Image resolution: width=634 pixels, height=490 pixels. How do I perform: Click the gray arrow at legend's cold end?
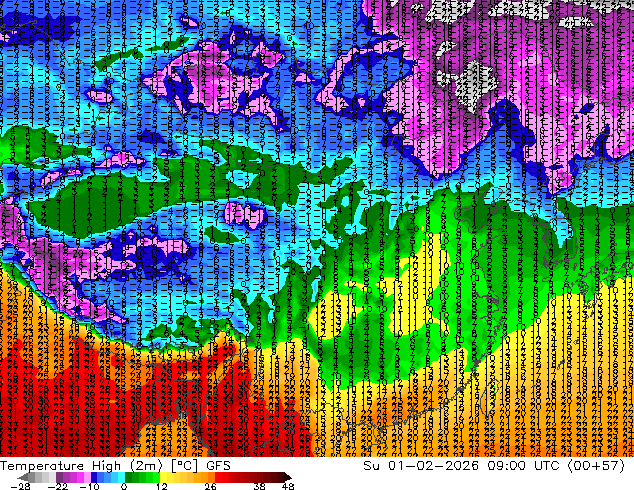click(x=22, y=477)
